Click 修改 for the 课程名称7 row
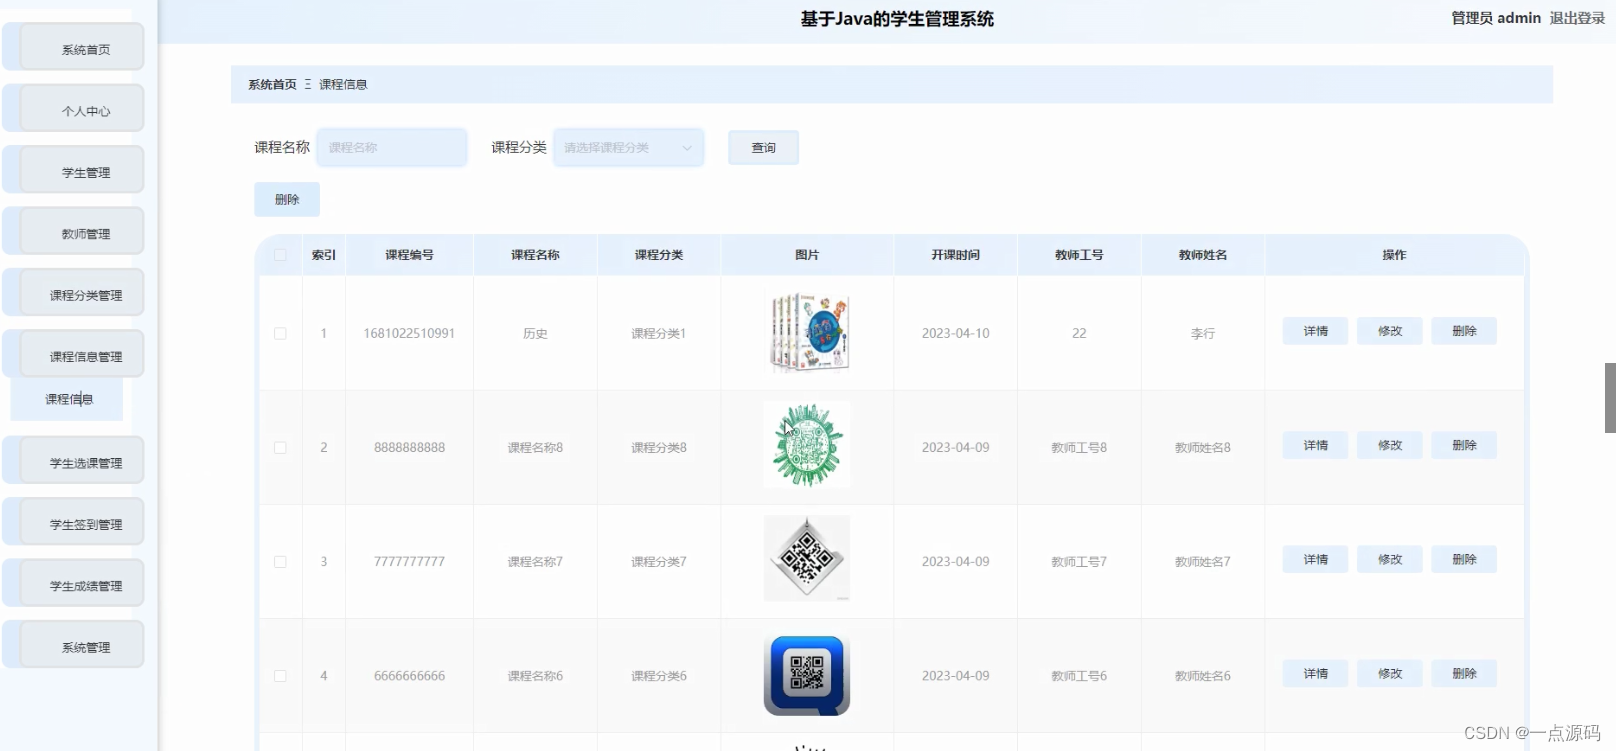 coord(1390,559)
